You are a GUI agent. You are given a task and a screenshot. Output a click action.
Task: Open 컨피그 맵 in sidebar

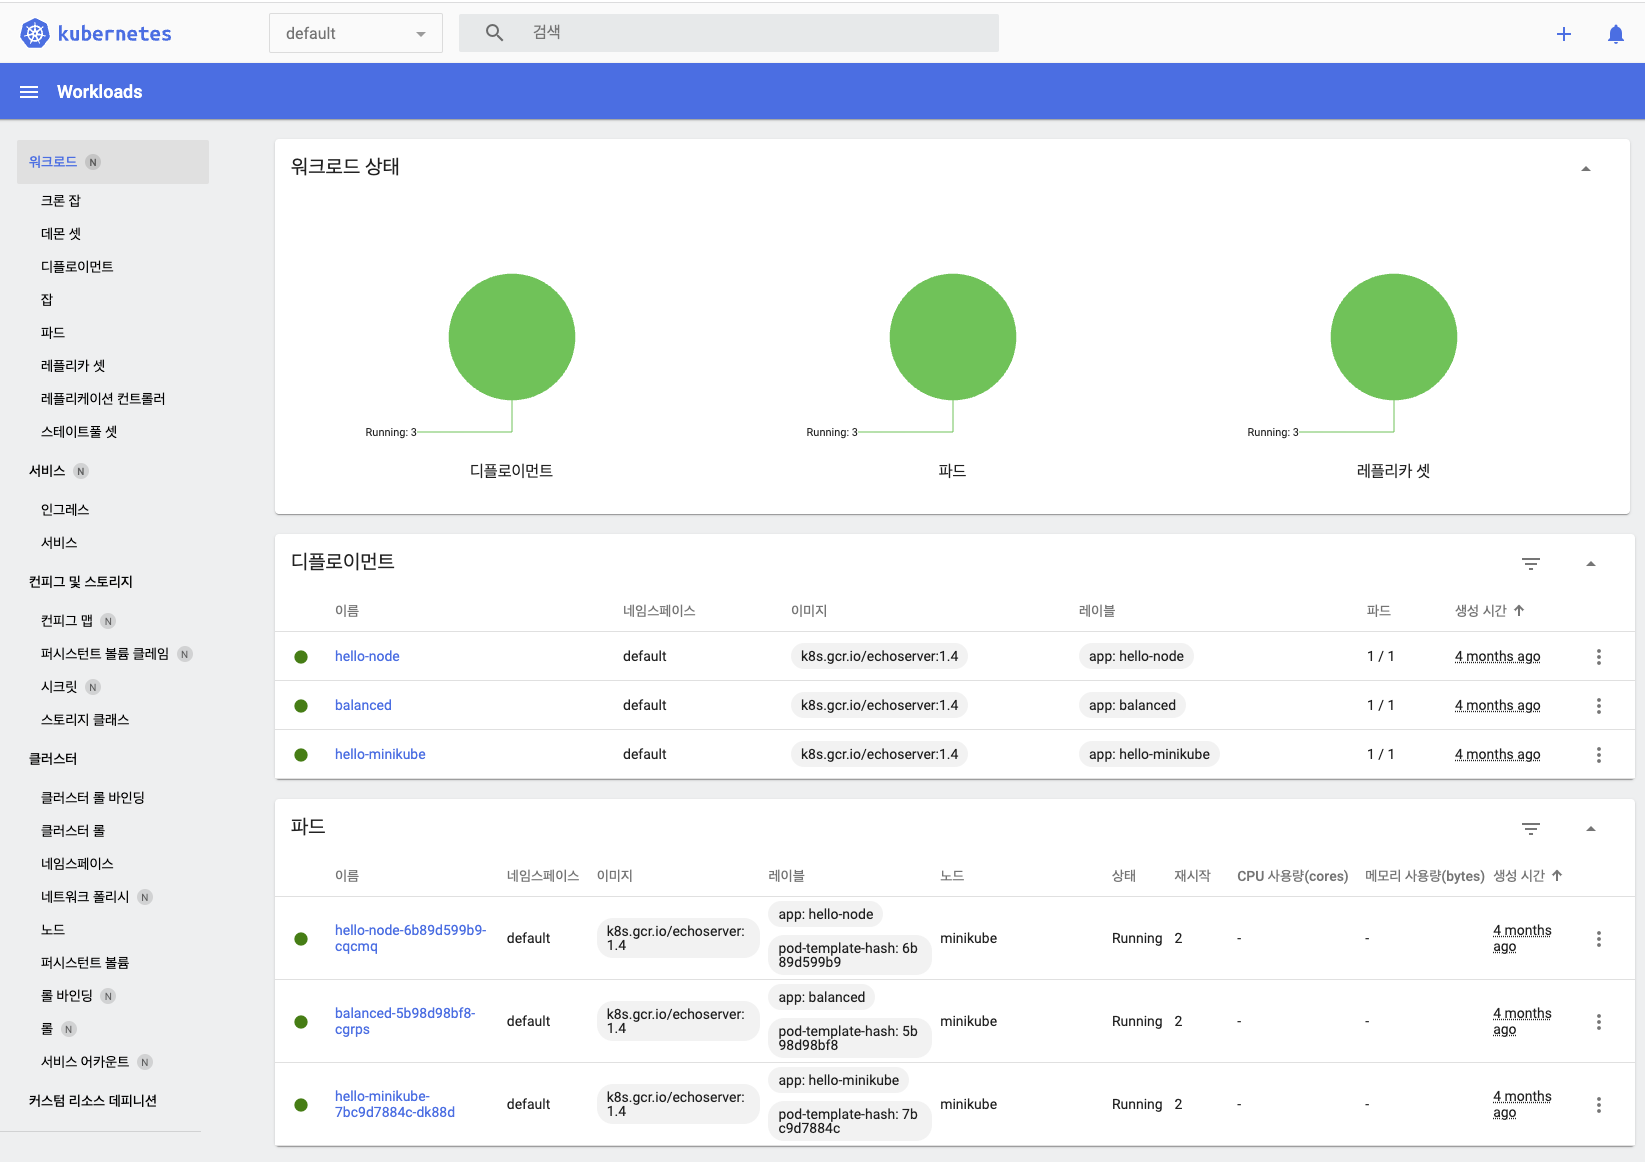coord(67,621)
